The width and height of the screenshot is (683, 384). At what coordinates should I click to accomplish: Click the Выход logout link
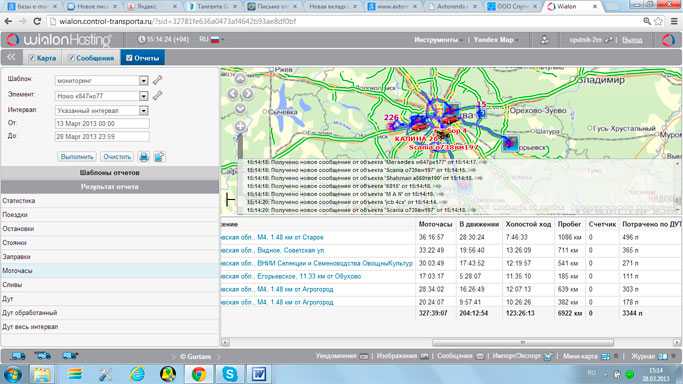pos(632,40)
